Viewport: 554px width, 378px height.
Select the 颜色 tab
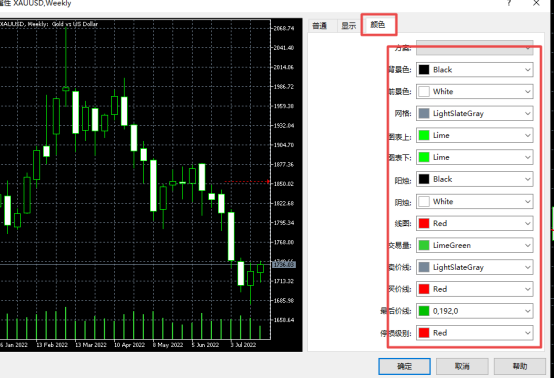378,24
